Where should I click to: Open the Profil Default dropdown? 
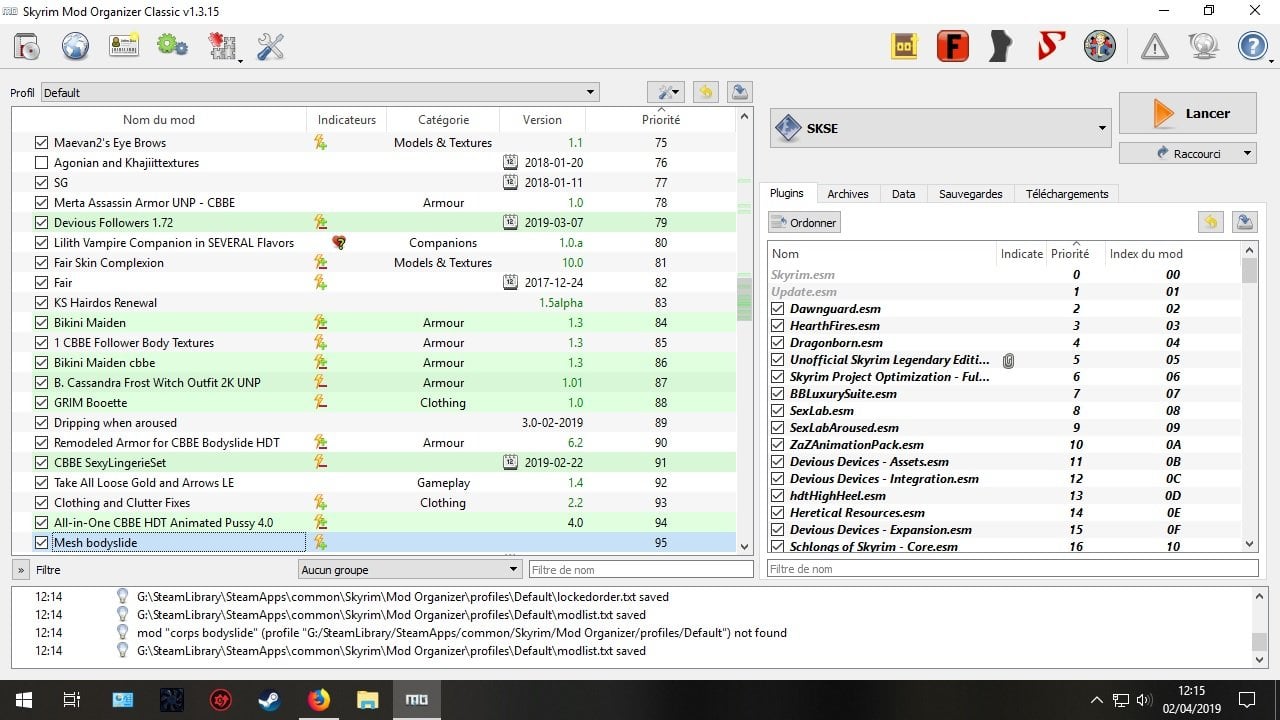click(x=320, y=92)
